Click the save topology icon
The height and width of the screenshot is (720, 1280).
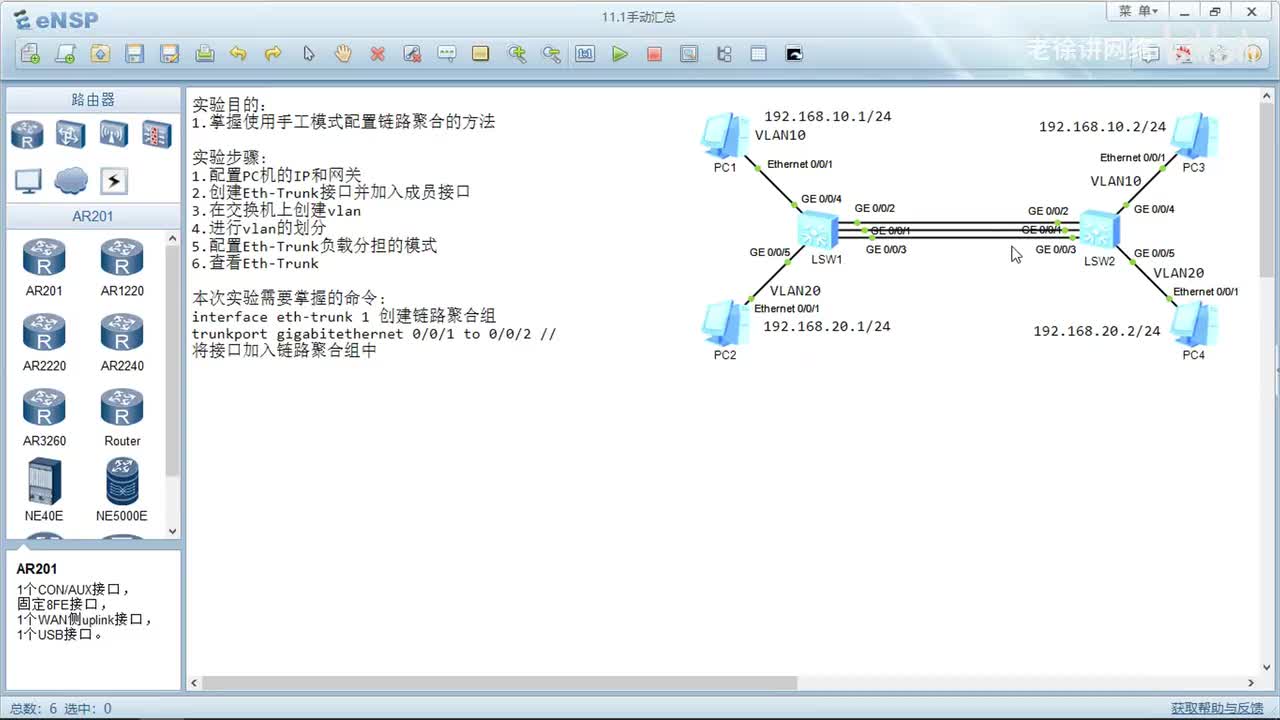click(135, 54)
